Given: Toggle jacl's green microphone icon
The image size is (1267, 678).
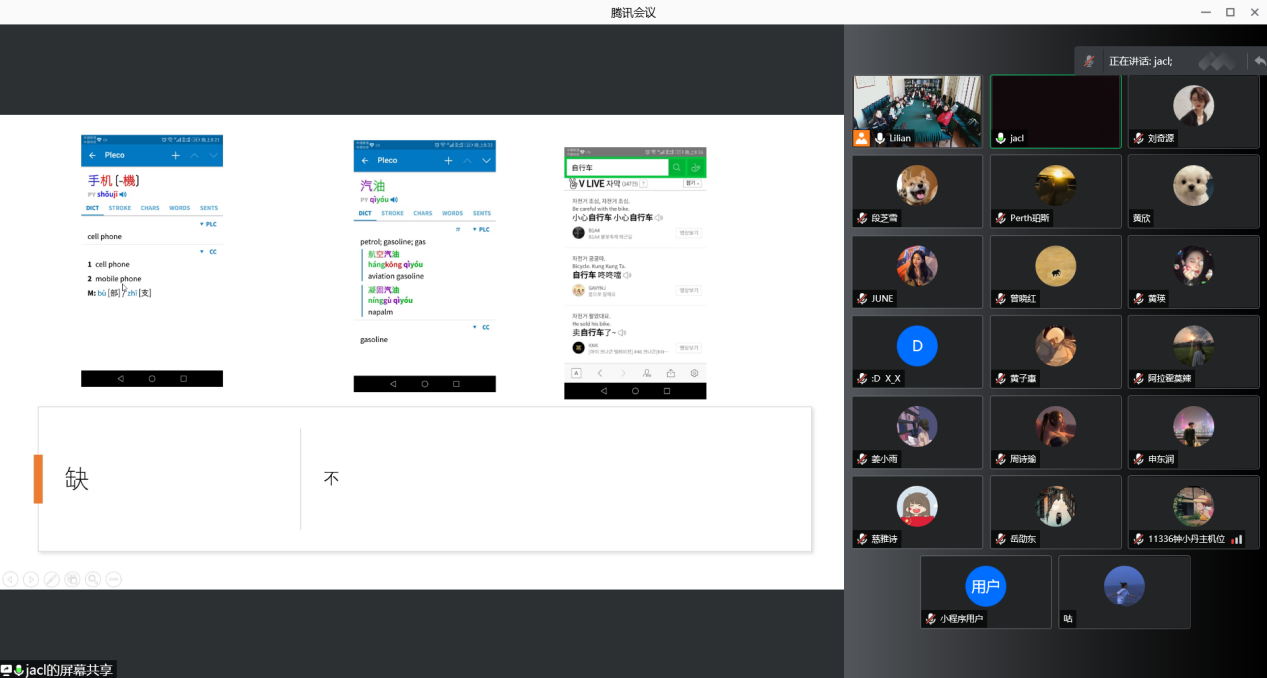Looking at the screenshot, I should point(1000,138).
